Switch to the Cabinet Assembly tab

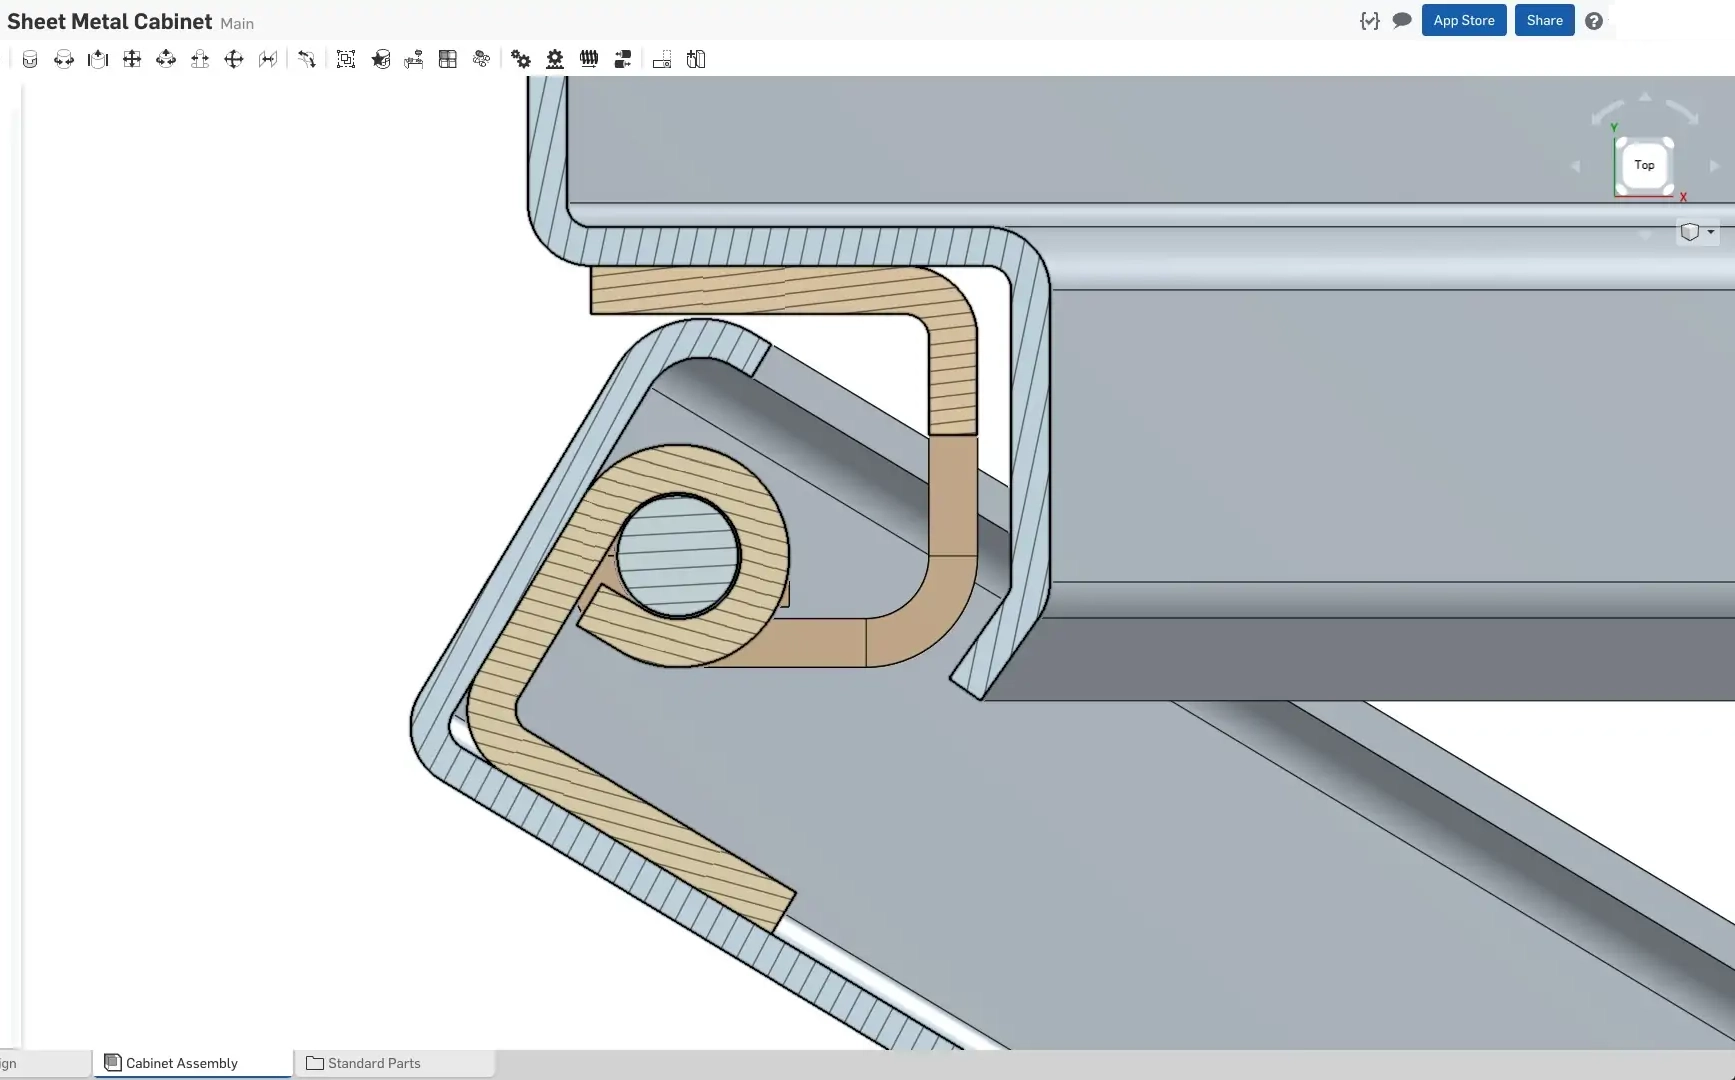pyautogui.click(x=181, y=1063)
